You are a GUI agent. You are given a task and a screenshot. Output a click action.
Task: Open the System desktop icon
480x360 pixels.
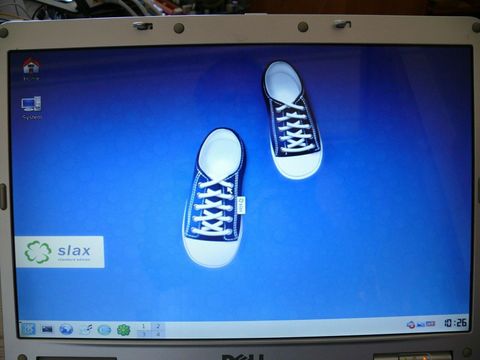click(32, 108)
